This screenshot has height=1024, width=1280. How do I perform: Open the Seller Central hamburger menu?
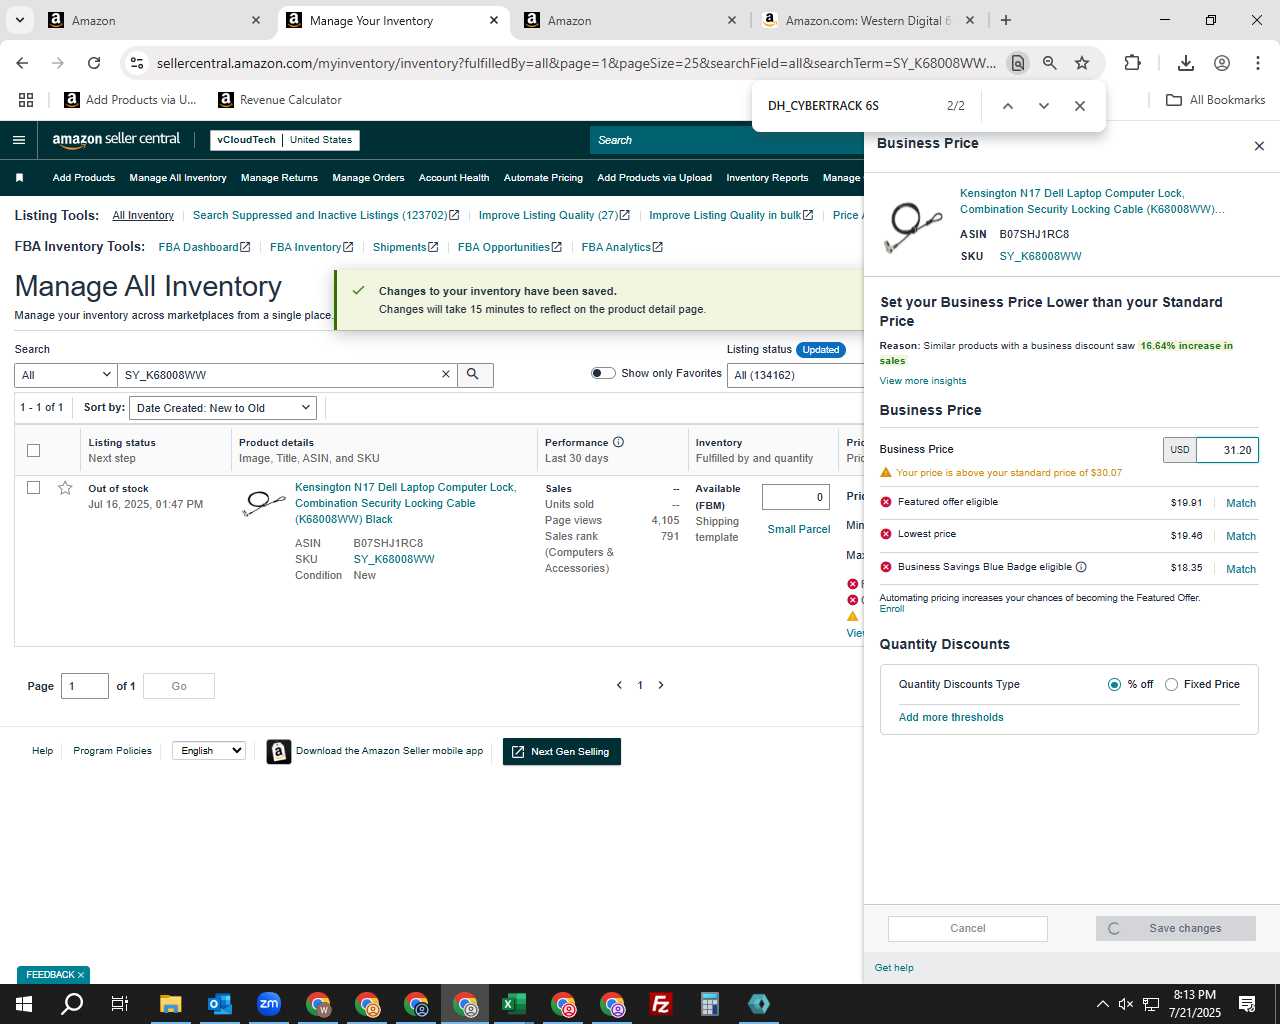tap(18, 140)
